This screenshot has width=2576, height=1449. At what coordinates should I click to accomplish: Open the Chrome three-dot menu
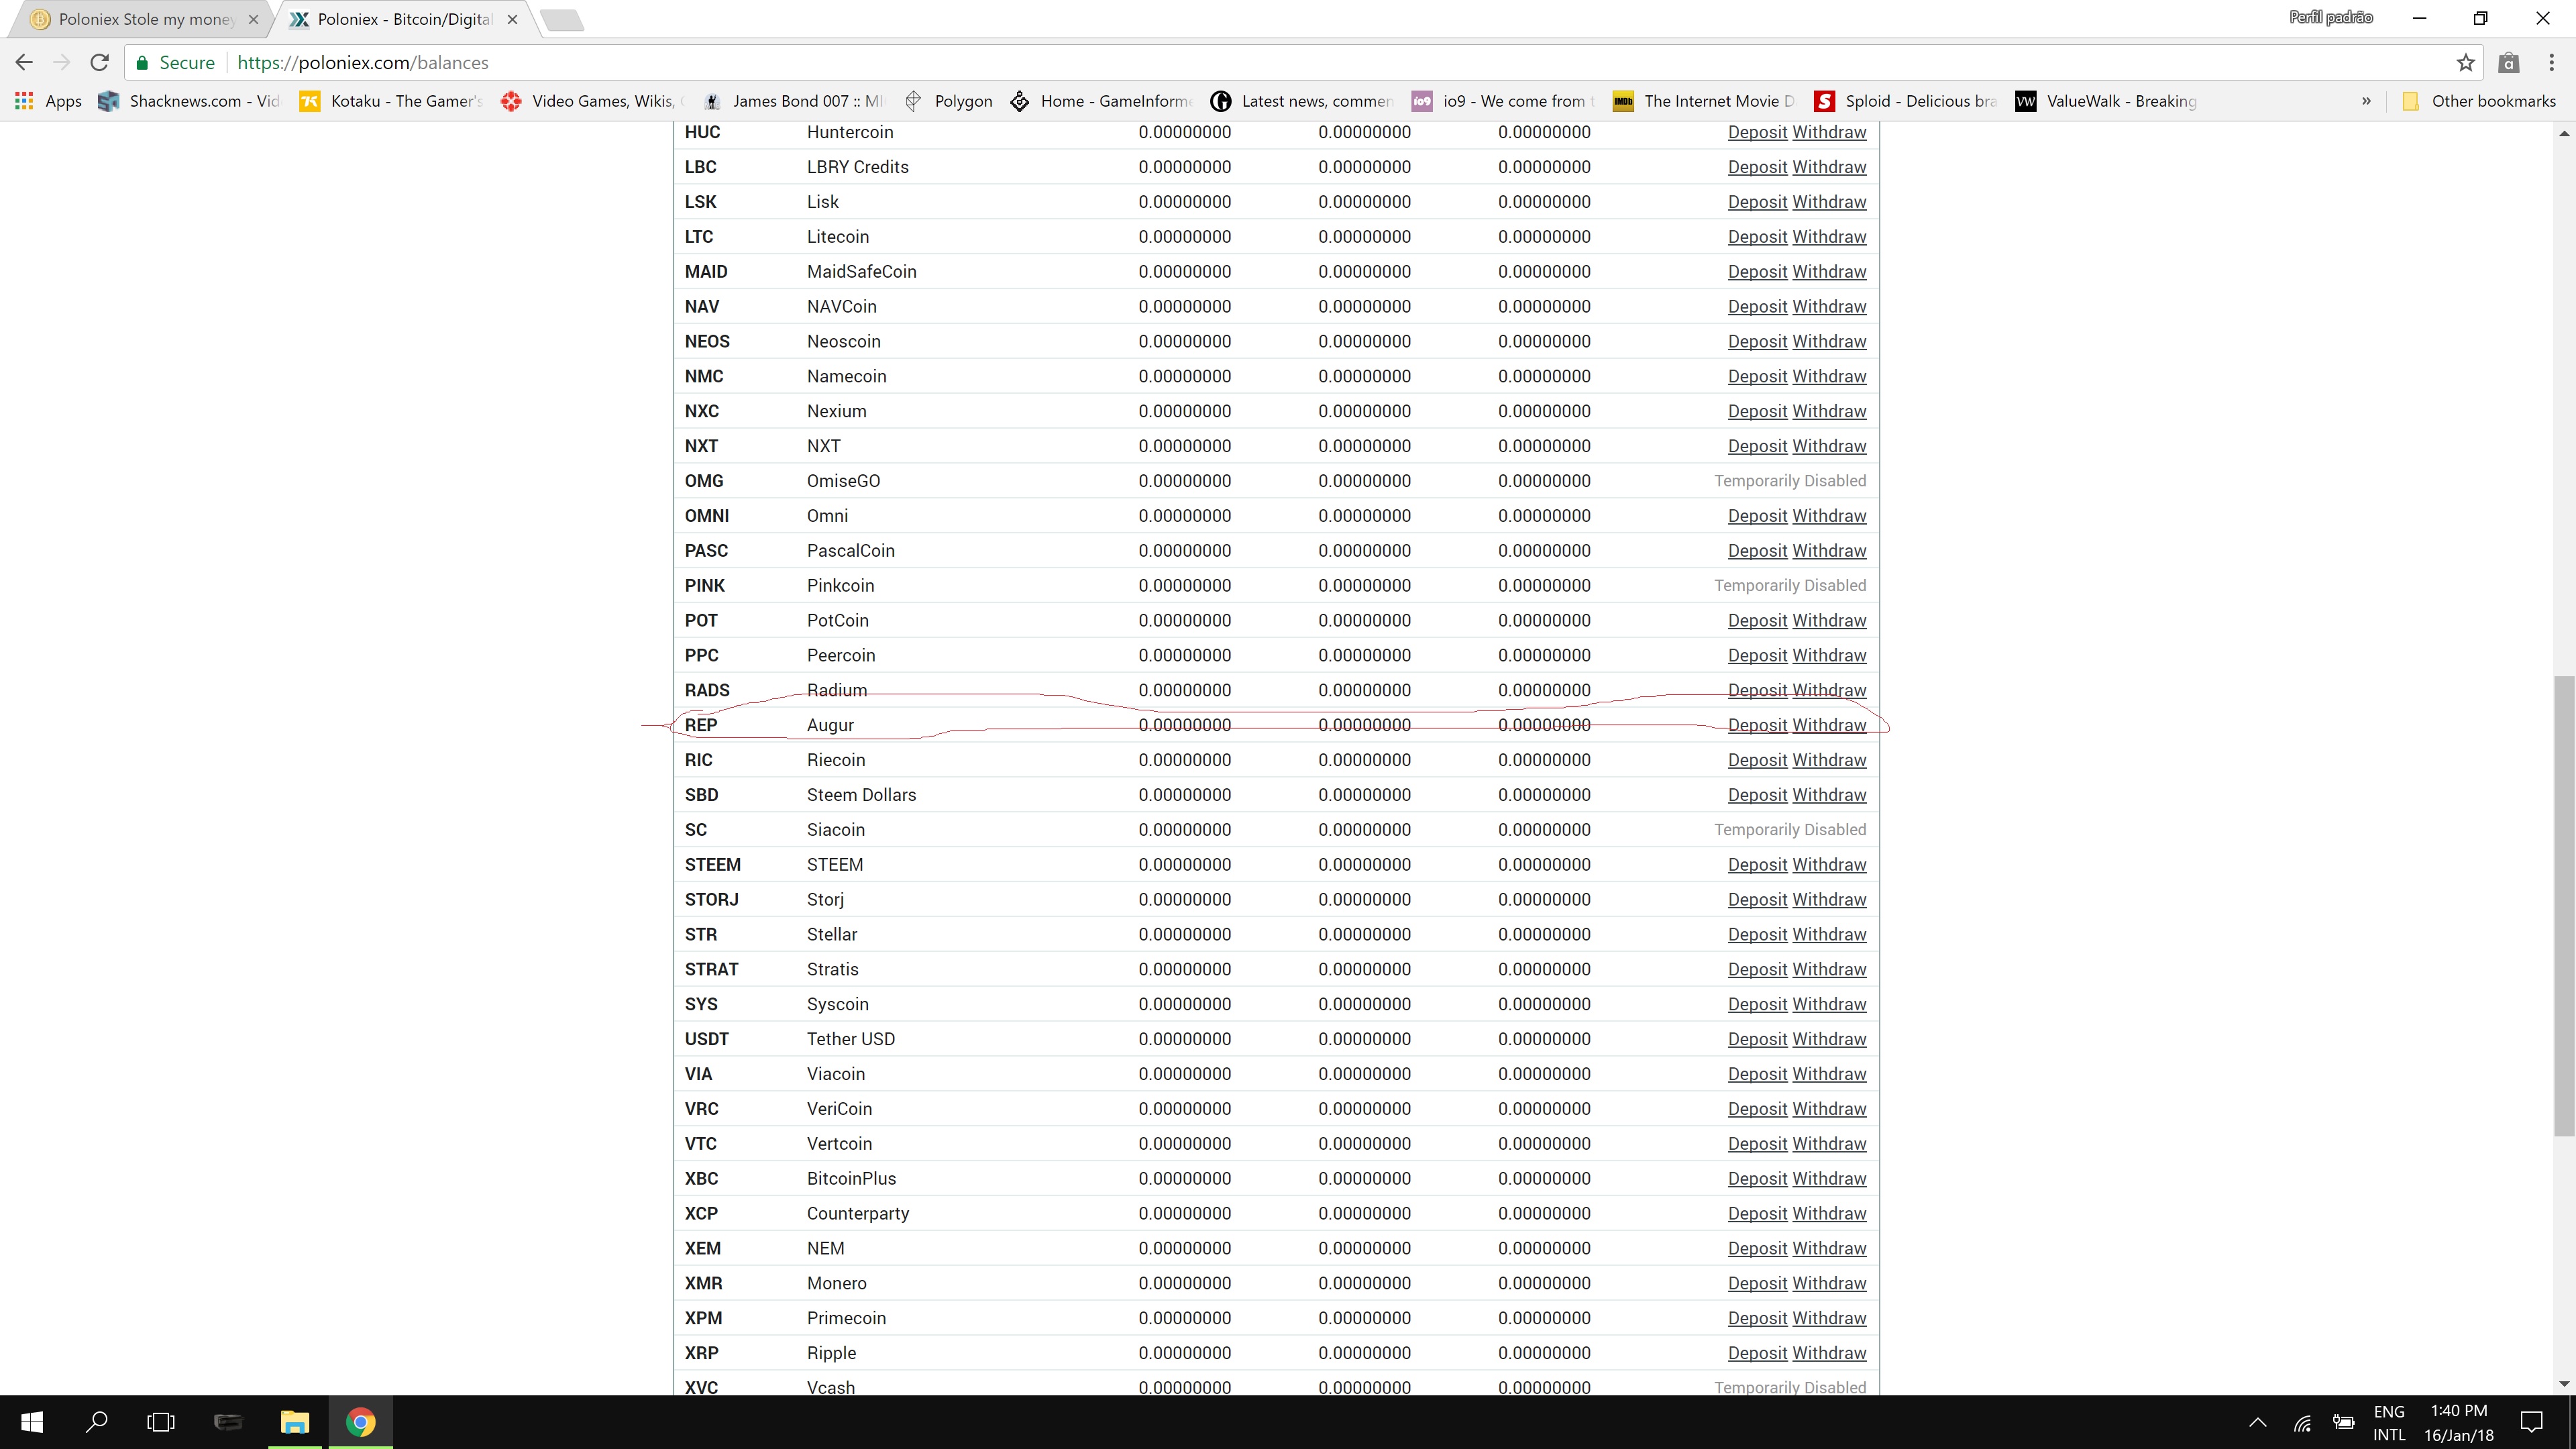(x=2551, y=63)
